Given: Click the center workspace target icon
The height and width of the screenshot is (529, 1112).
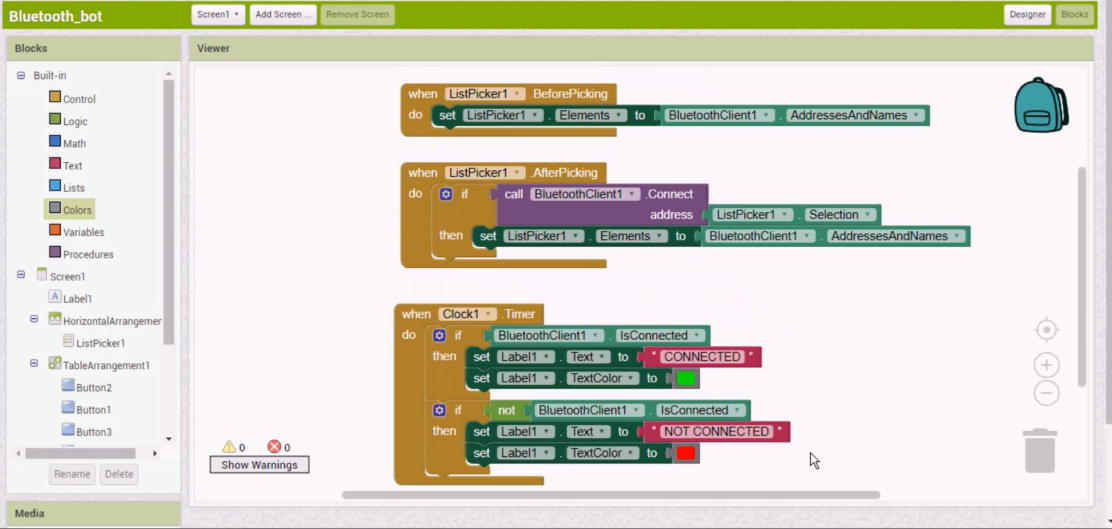Looking at the screenshot, I should pyautogui.click(x=1046, y=330).
